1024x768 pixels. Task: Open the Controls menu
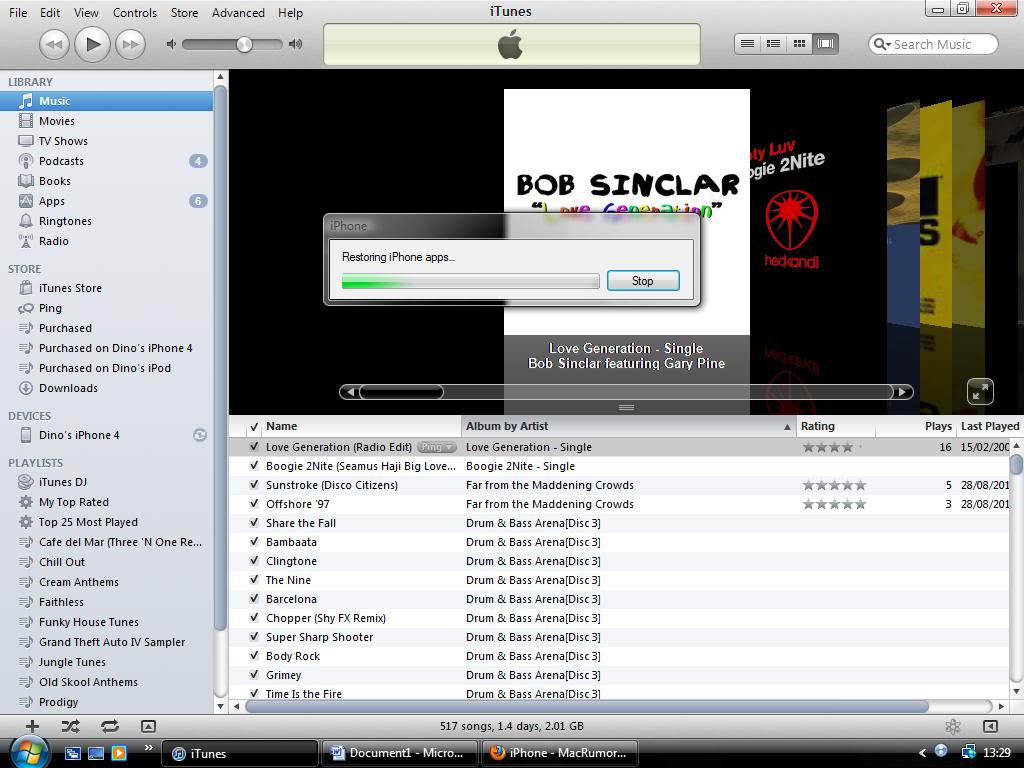click(x=135, y=12)
